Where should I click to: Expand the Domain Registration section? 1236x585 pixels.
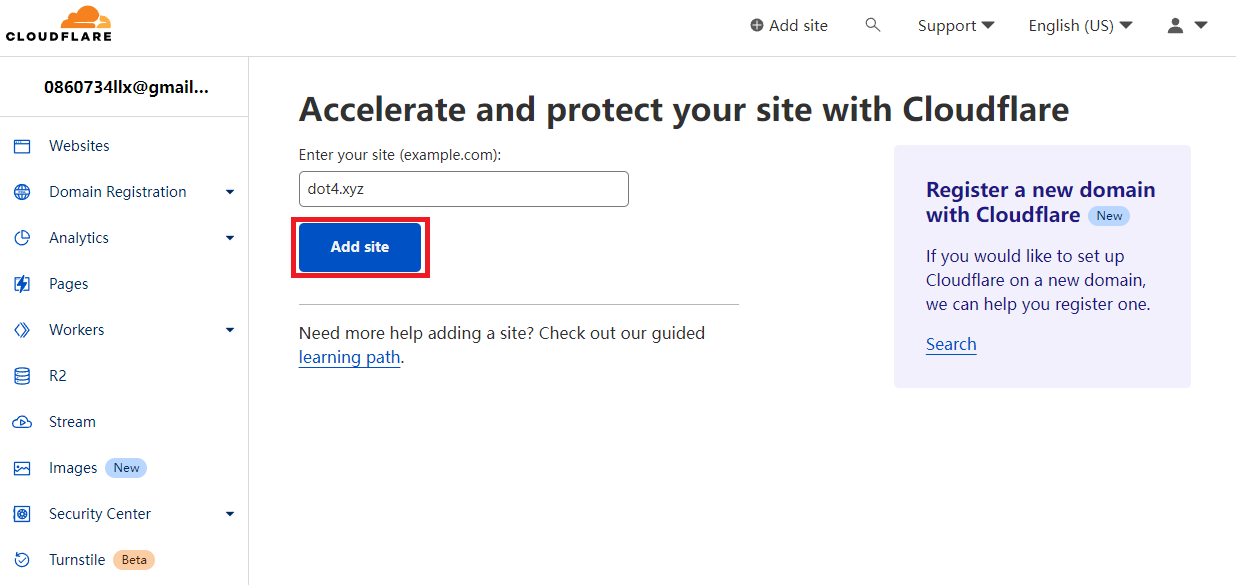coord(230,192)
